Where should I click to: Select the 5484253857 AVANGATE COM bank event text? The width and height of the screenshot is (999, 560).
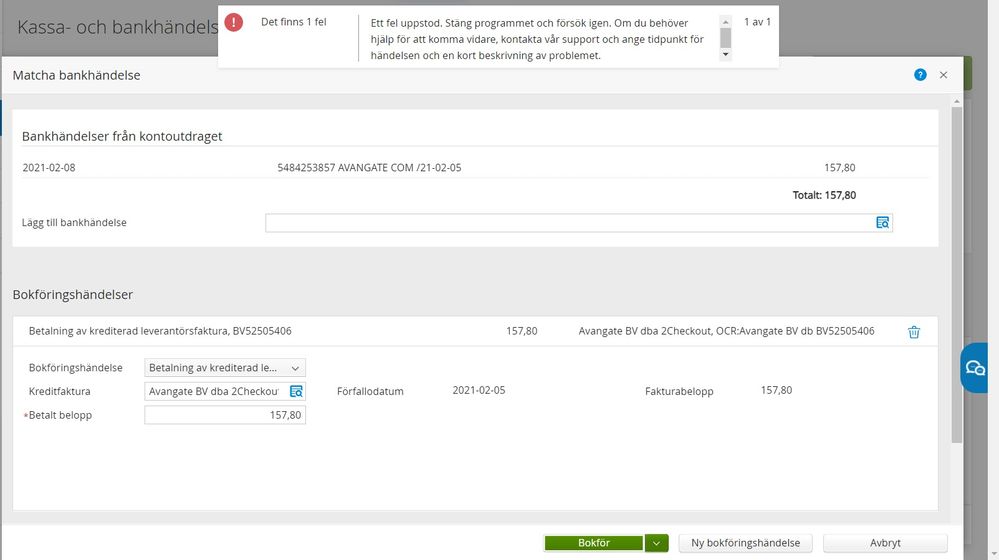[370, 168]
